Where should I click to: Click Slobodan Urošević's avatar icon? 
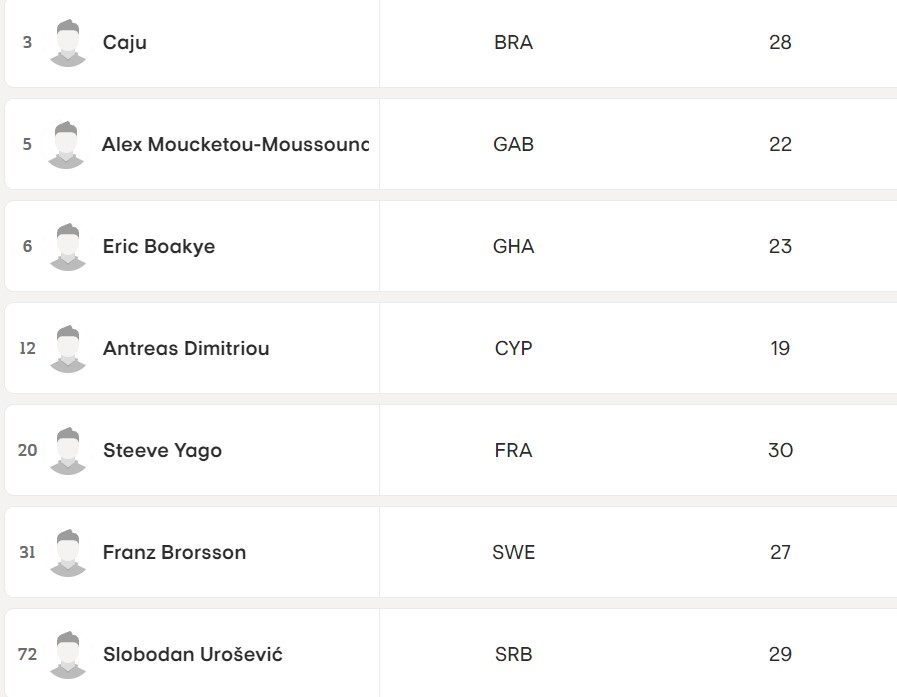[67, 655]
